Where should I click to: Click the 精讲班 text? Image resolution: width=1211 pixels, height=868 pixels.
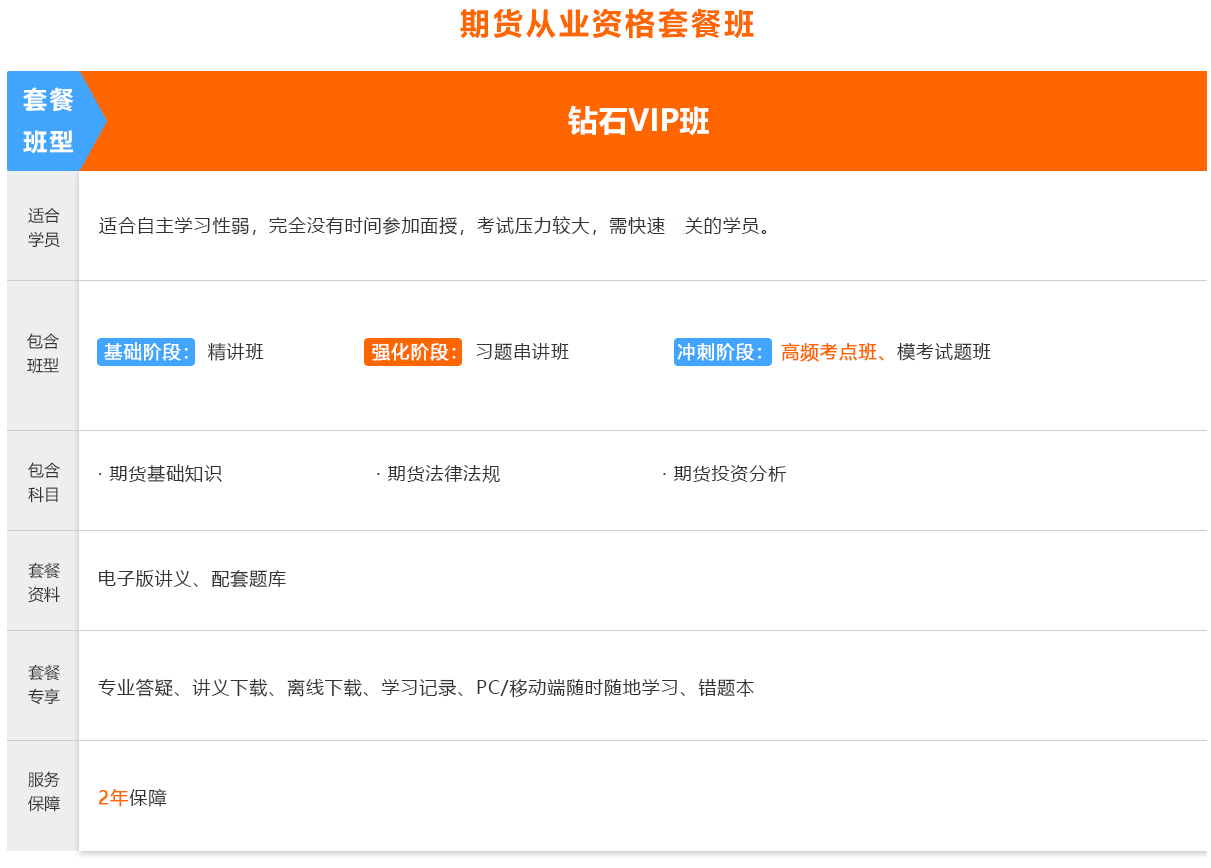(x=236, y=352)
